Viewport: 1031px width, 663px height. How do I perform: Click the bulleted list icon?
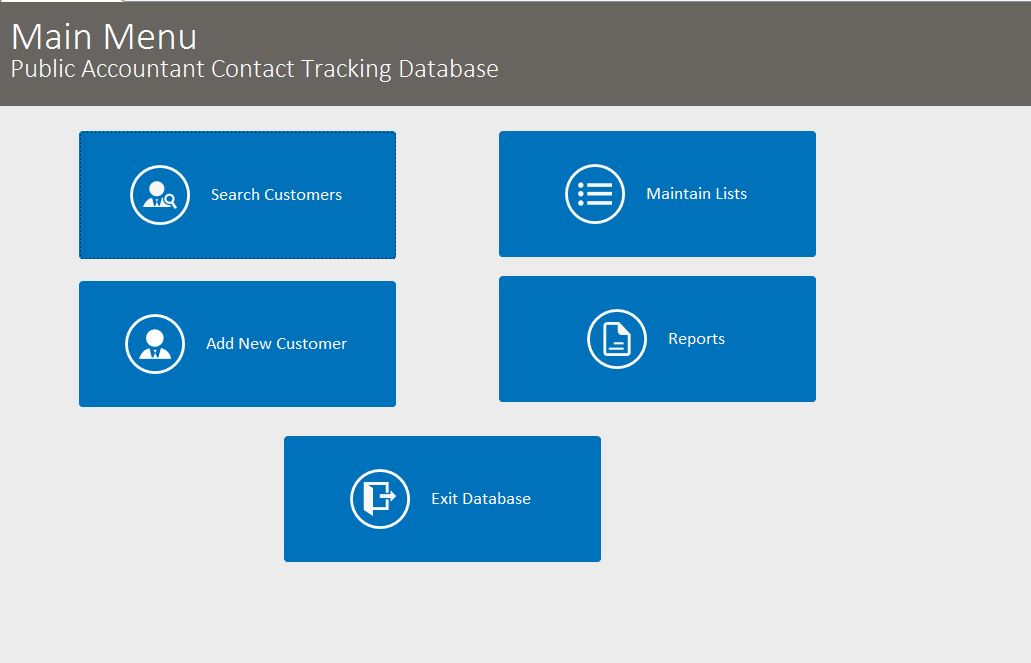click(x=595, y=194)
